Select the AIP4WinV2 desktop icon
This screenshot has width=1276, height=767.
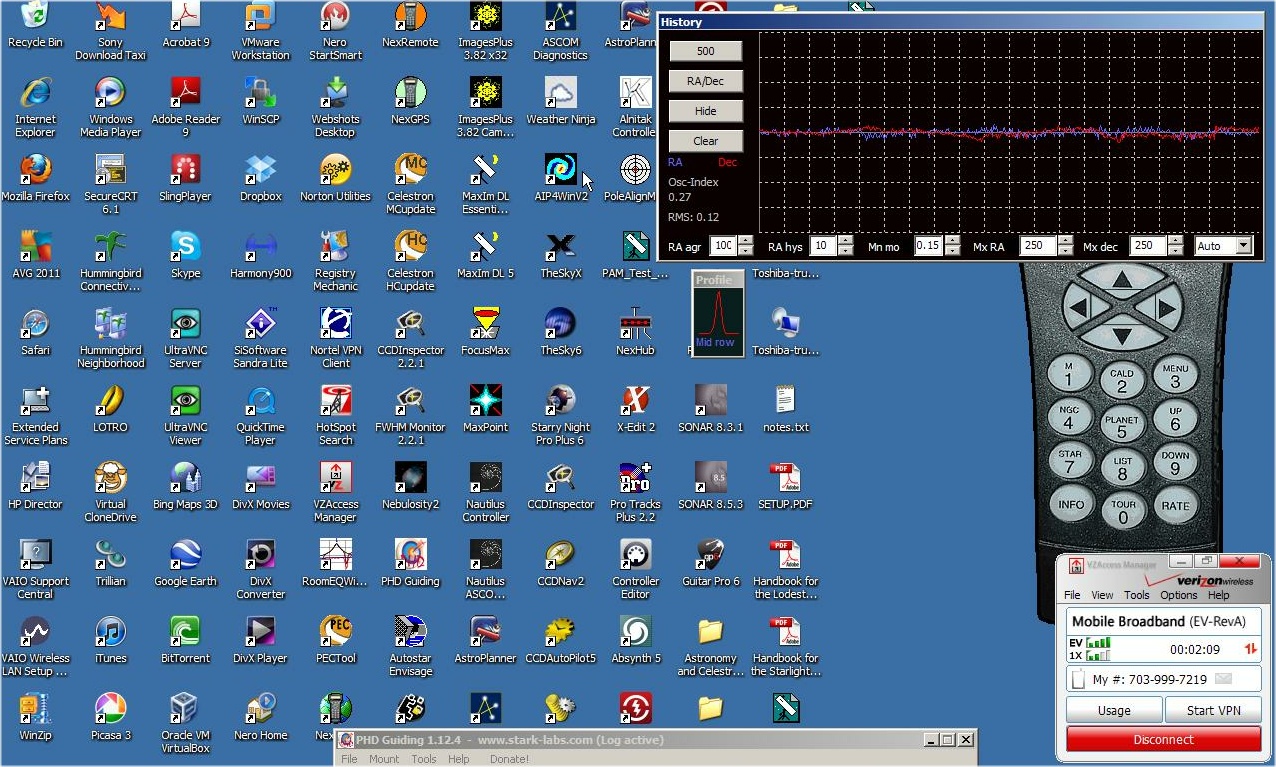560,178
